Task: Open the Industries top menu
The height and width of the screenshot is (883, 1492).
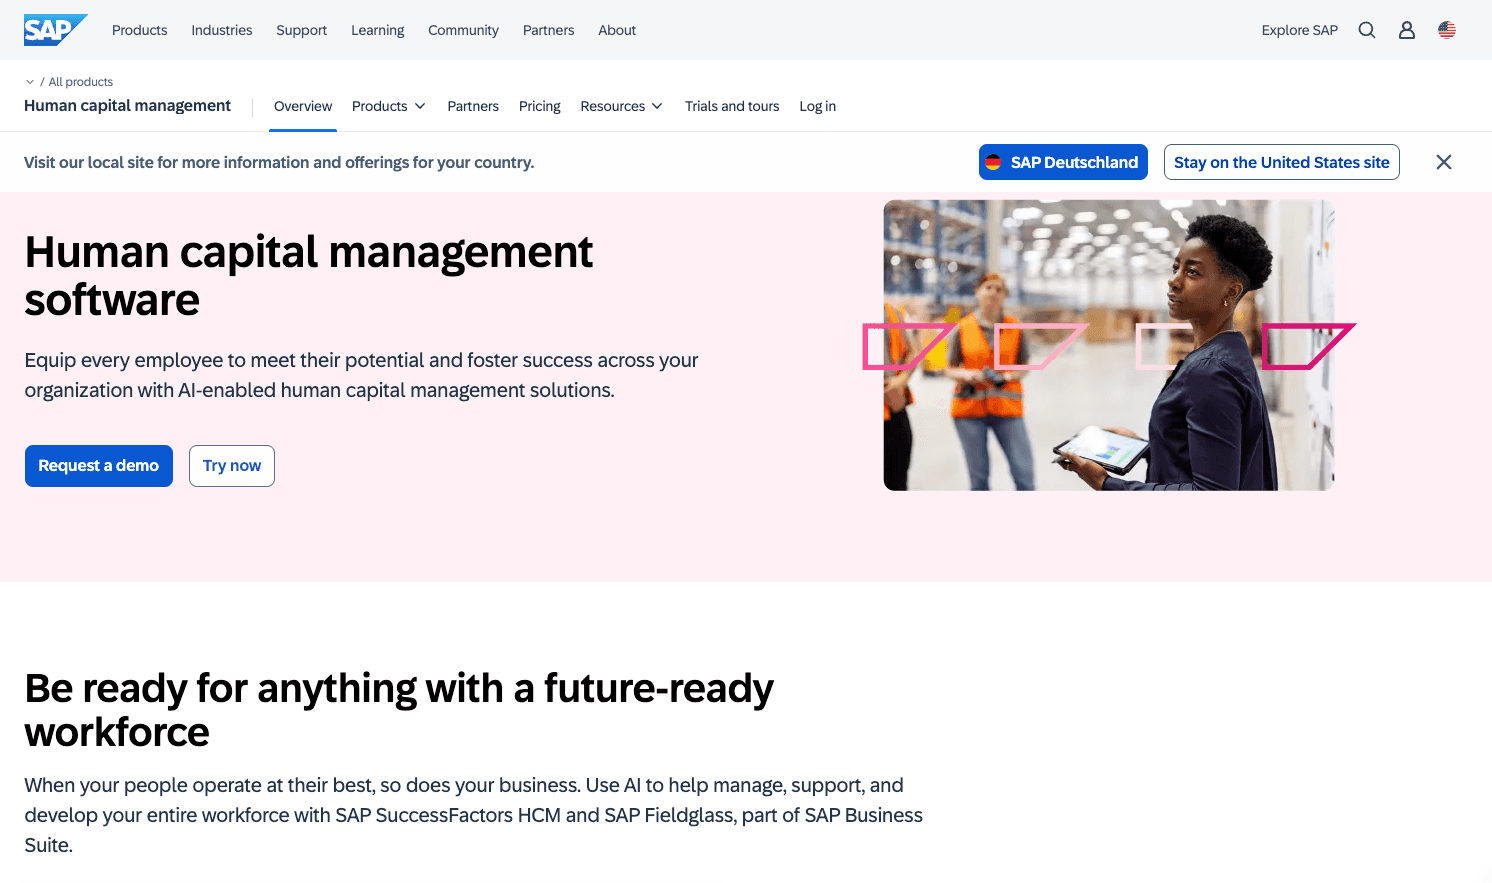Action: (x=221, y=30)
